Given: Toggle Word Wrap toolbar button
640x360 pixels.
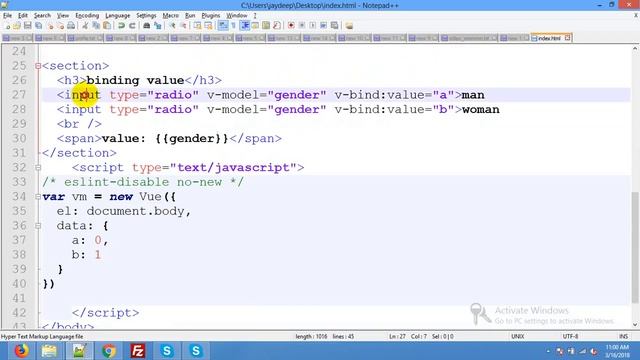Looking at the screenshot, I should click(x=223, y=26).
